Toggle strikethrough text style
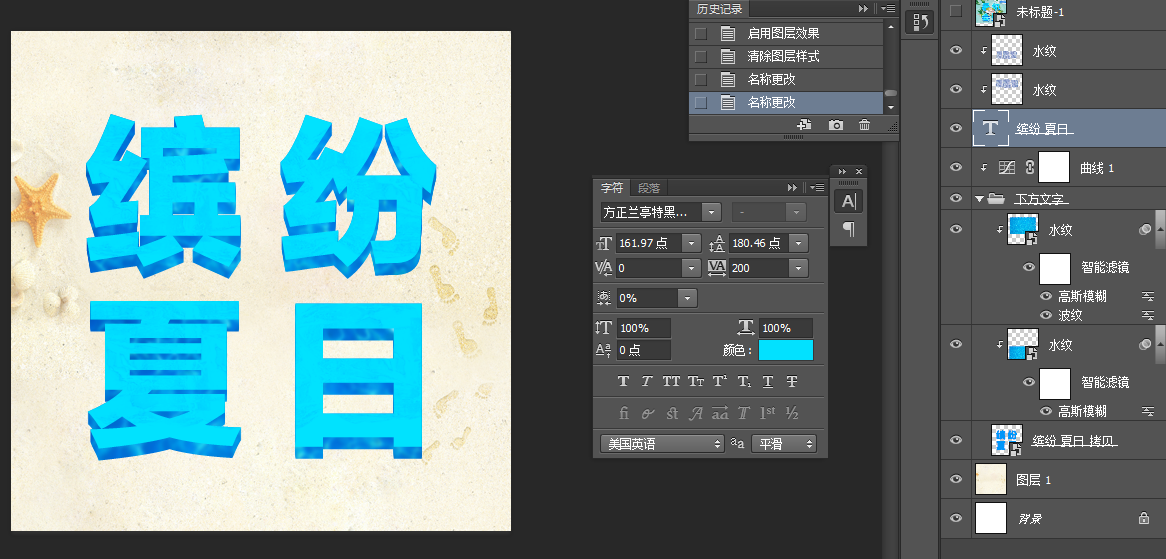This screenshot has height=559, width=1166. point(792,381)
